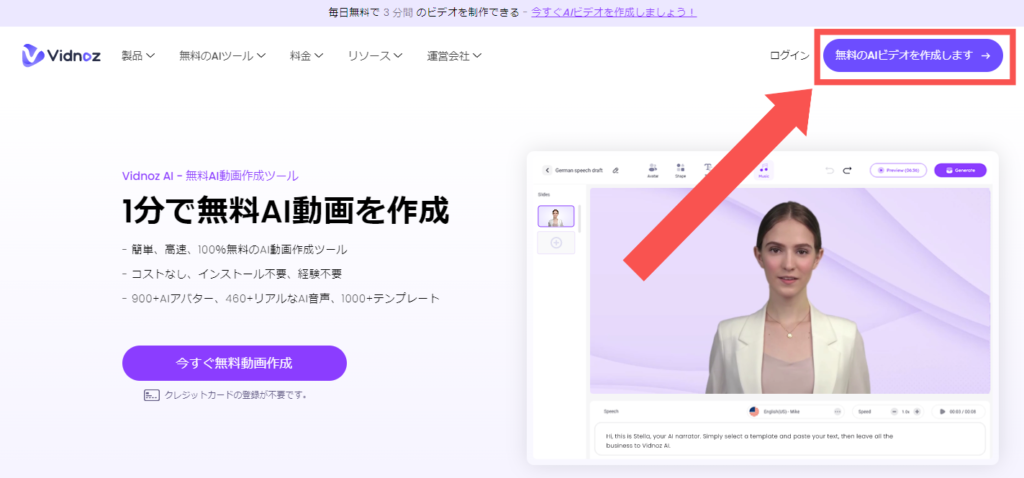Click the rename pencil icon in editor
This screenshot has width=1024, height=478.
pyautogui.click(x=615, y=170)
